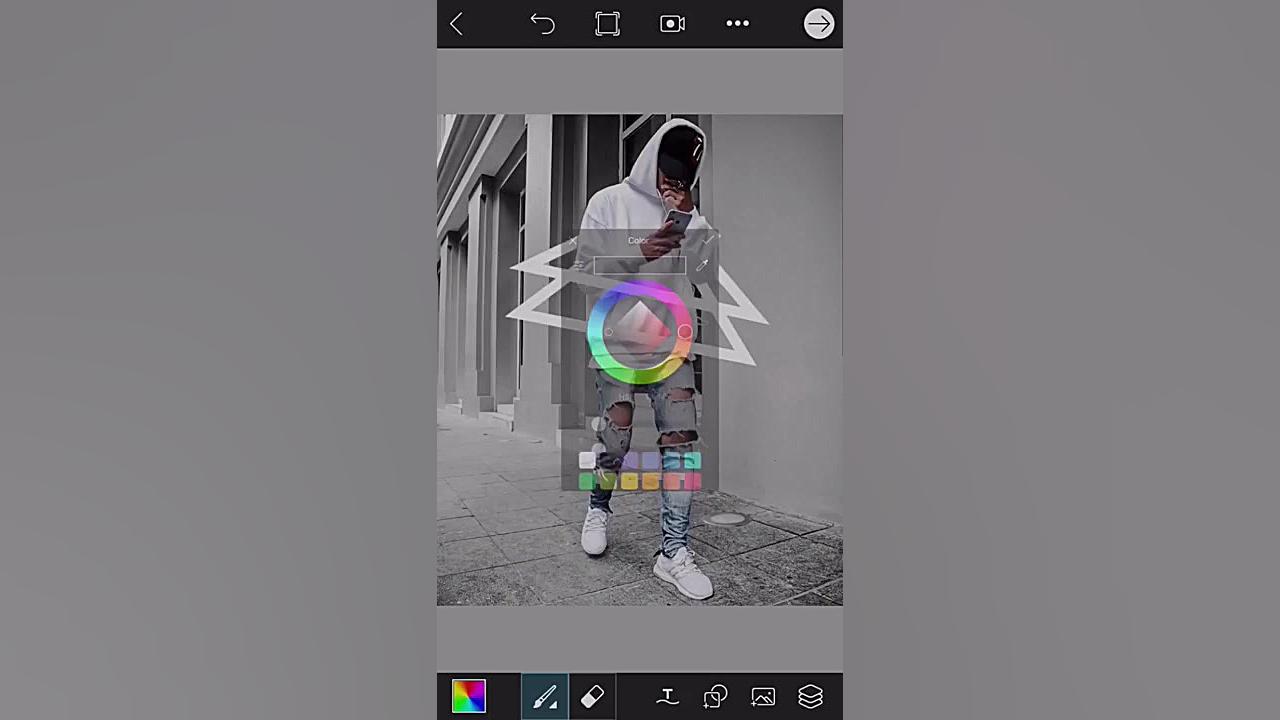Pick the teal preset swatch
The image size is (1280, 720).
pyautogui.click(x=692, y=460)
